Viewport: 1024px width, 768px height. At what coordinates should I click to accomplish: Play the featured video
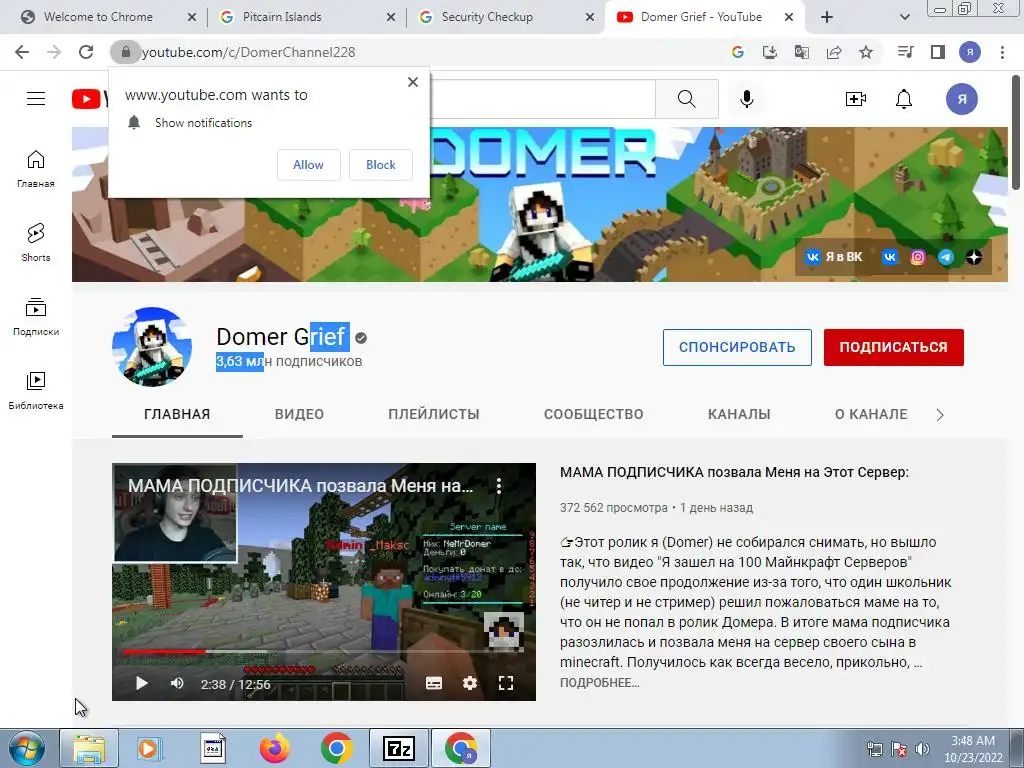coord(142,683)
